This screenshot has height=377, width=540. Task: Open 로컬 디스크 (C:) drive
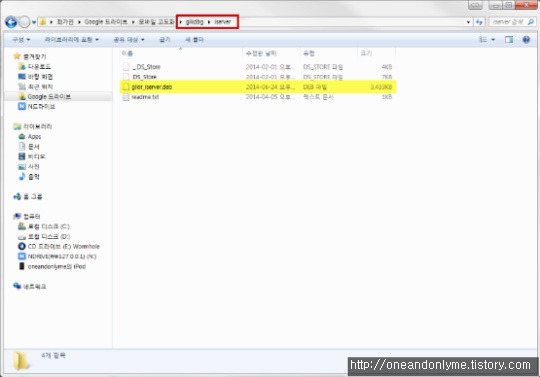(44, 227)
